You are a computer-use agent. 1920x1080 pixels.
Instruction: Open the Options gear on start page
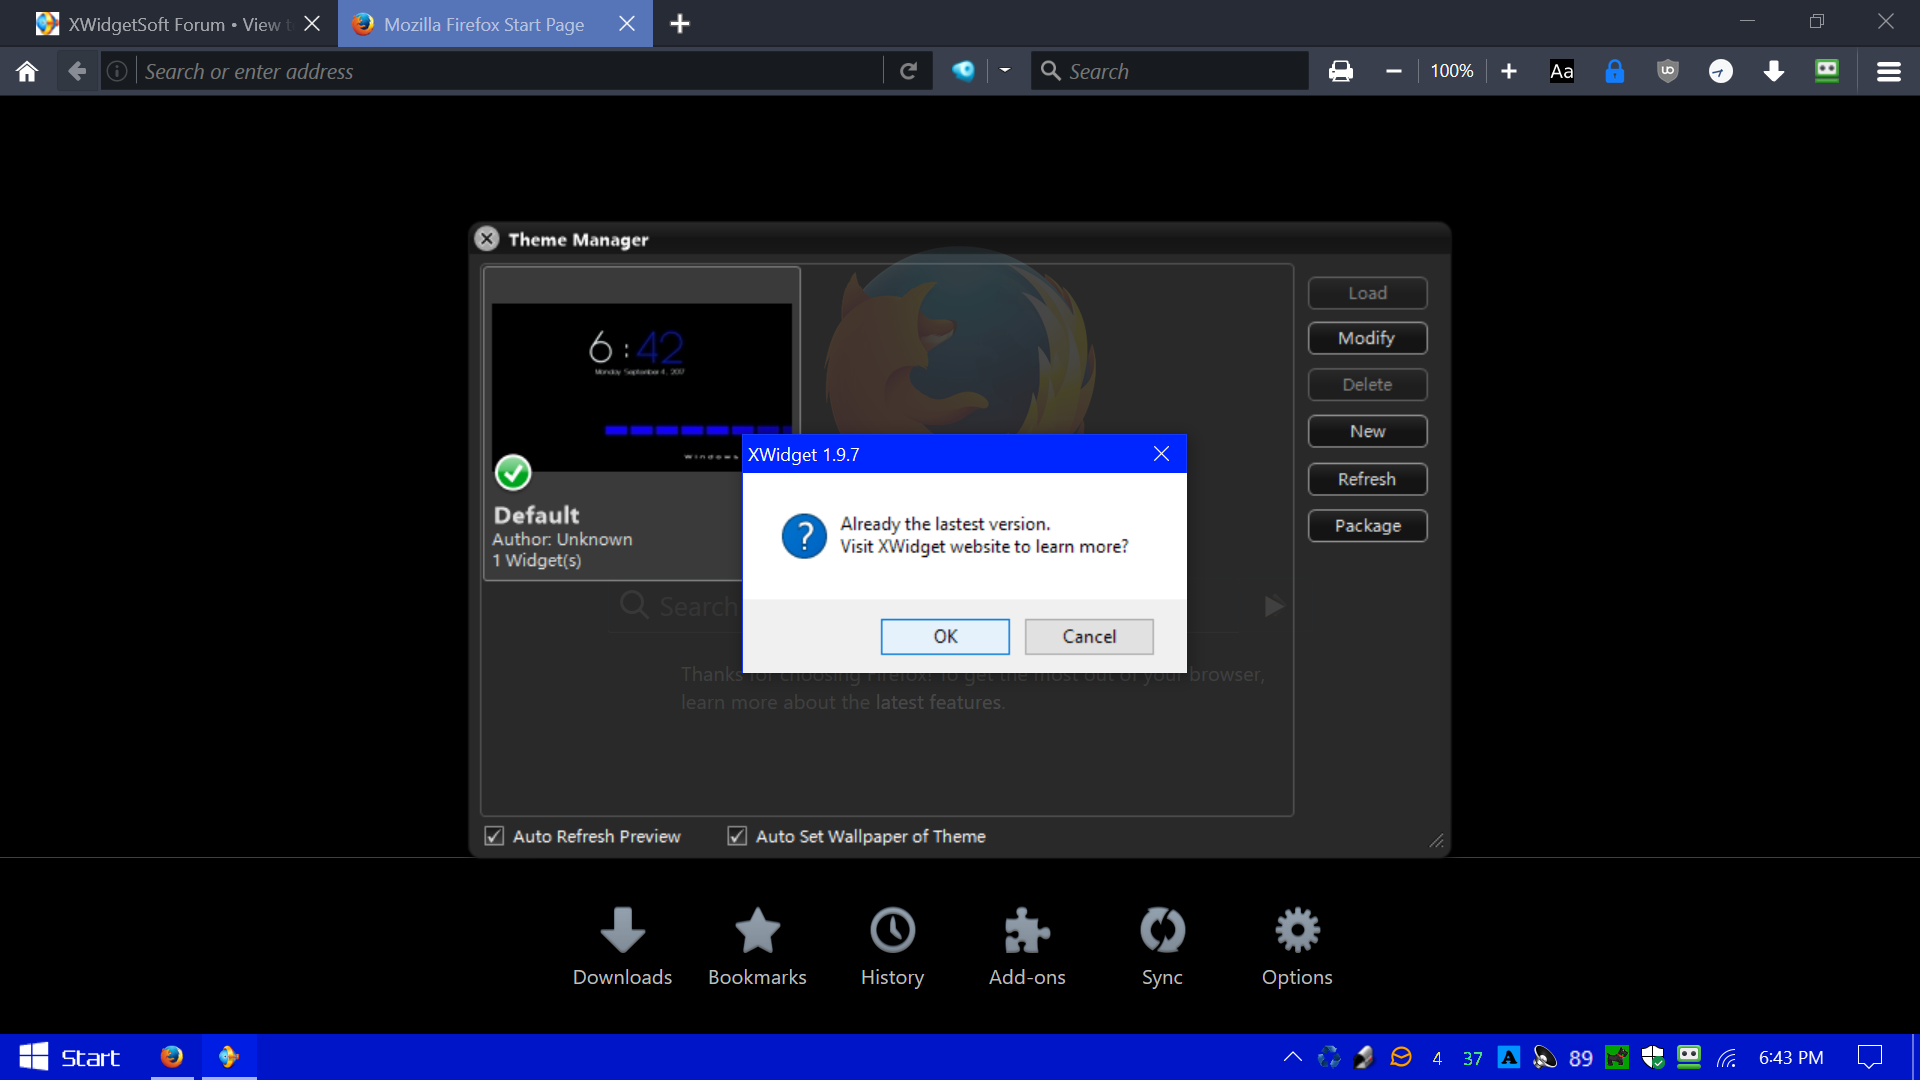click(1297, 947)
